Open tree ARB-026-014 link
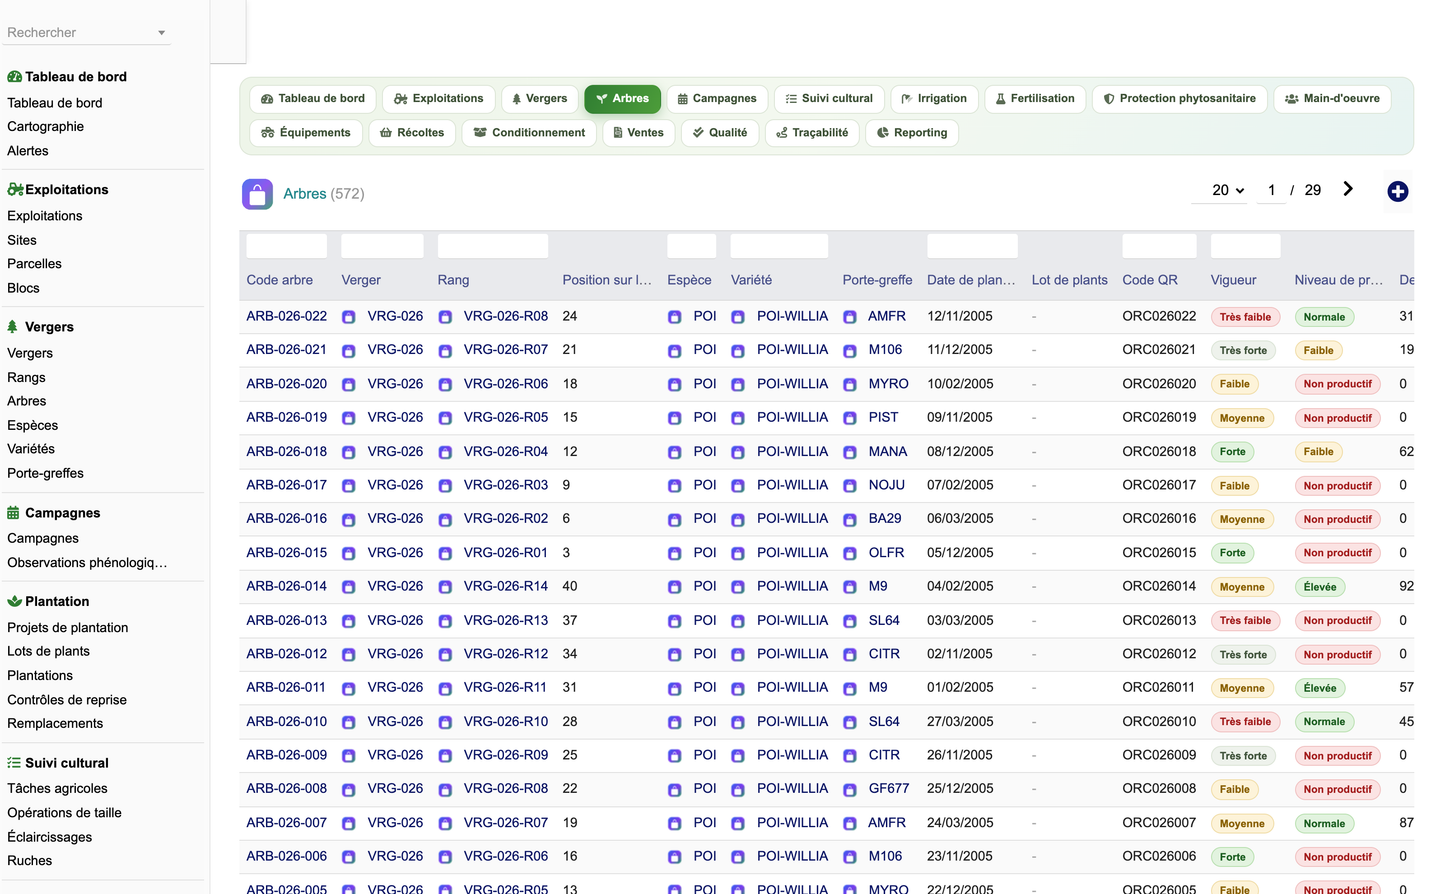 287,586
